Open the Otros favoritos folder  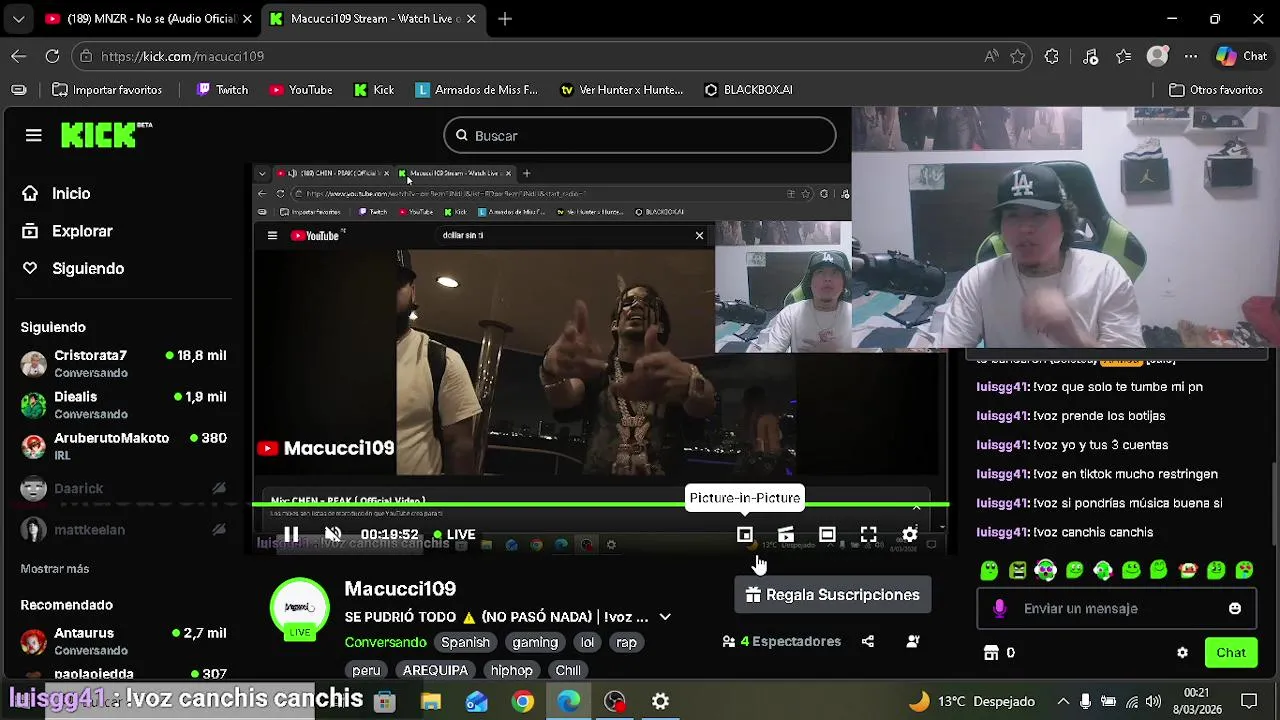1216,90
